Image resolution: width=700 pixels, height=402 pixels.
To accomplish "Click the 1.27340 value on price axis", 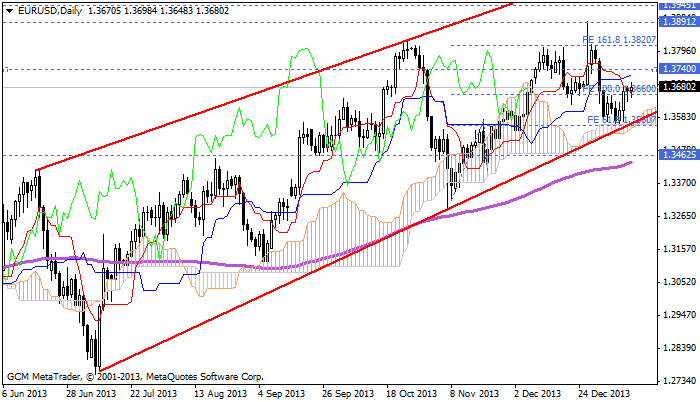I will pos(680,381).
